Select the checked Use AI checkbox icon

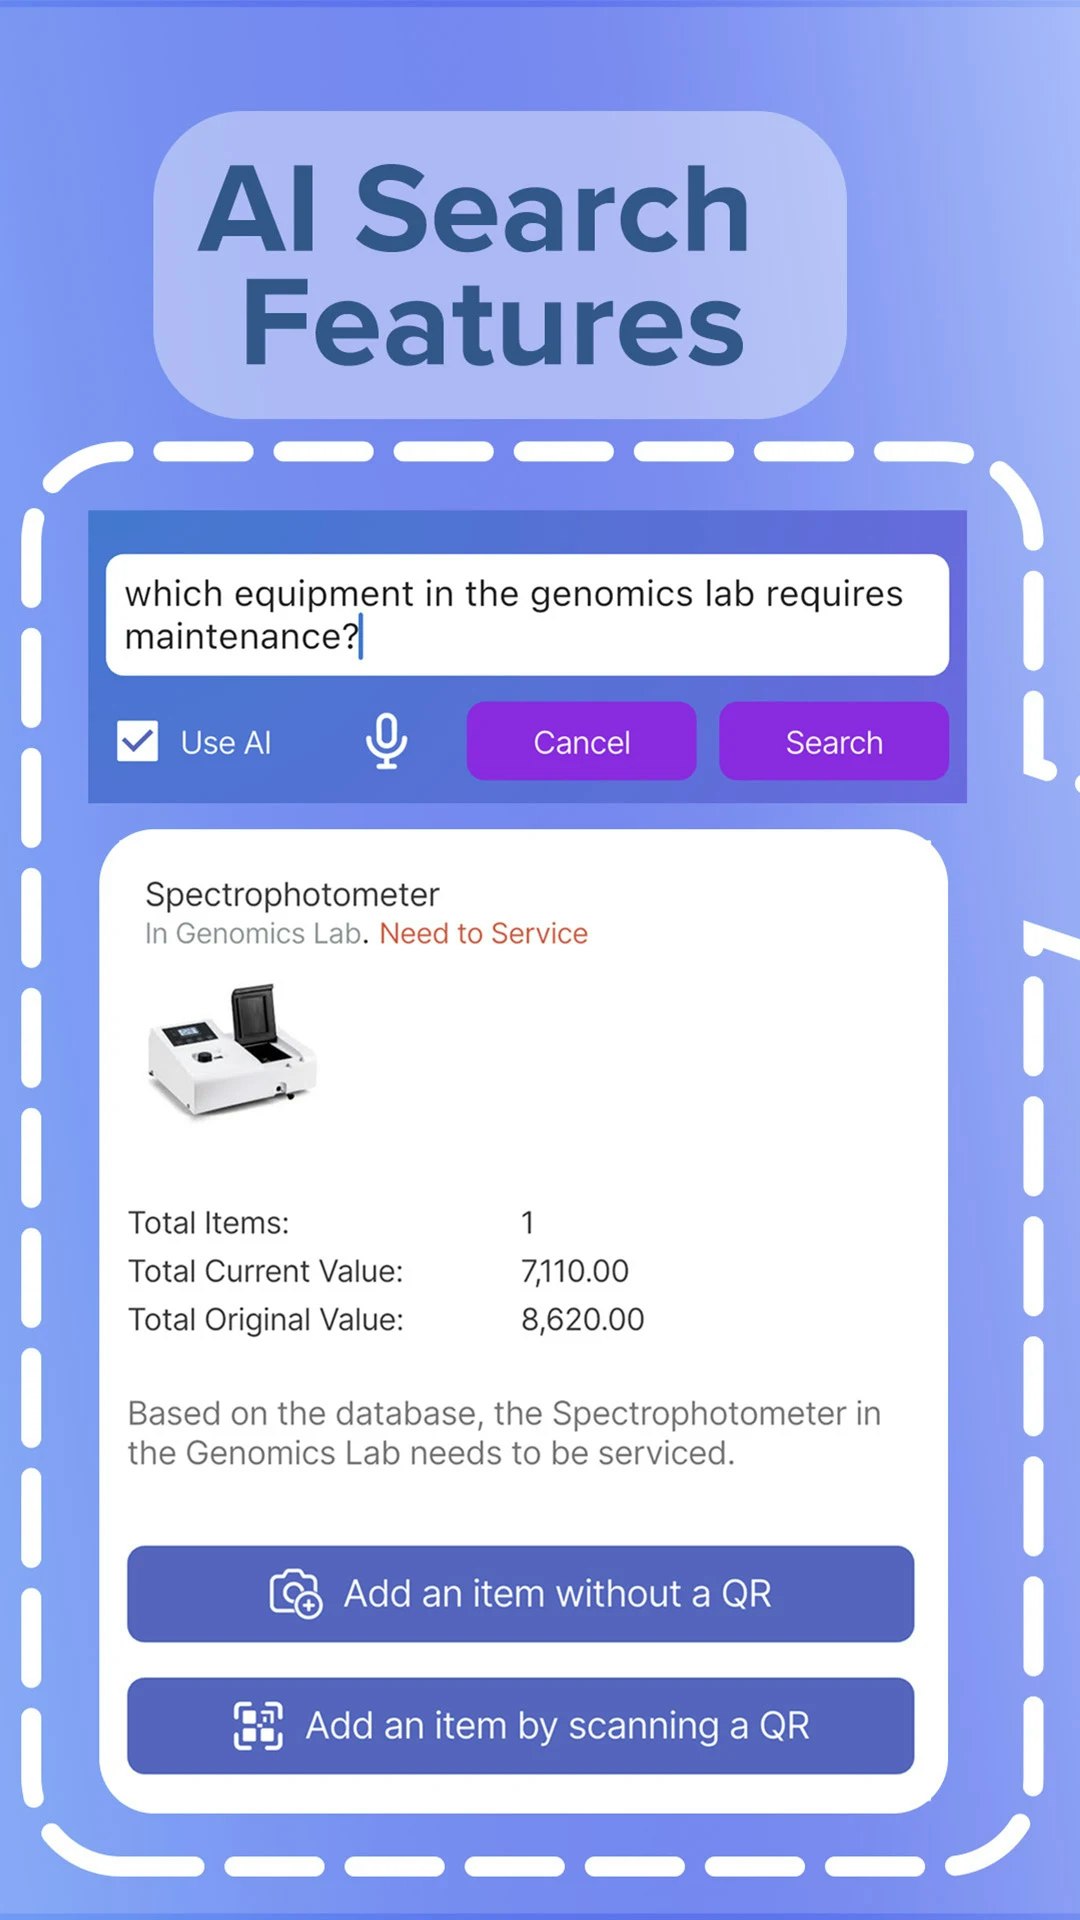coord(137,741)
